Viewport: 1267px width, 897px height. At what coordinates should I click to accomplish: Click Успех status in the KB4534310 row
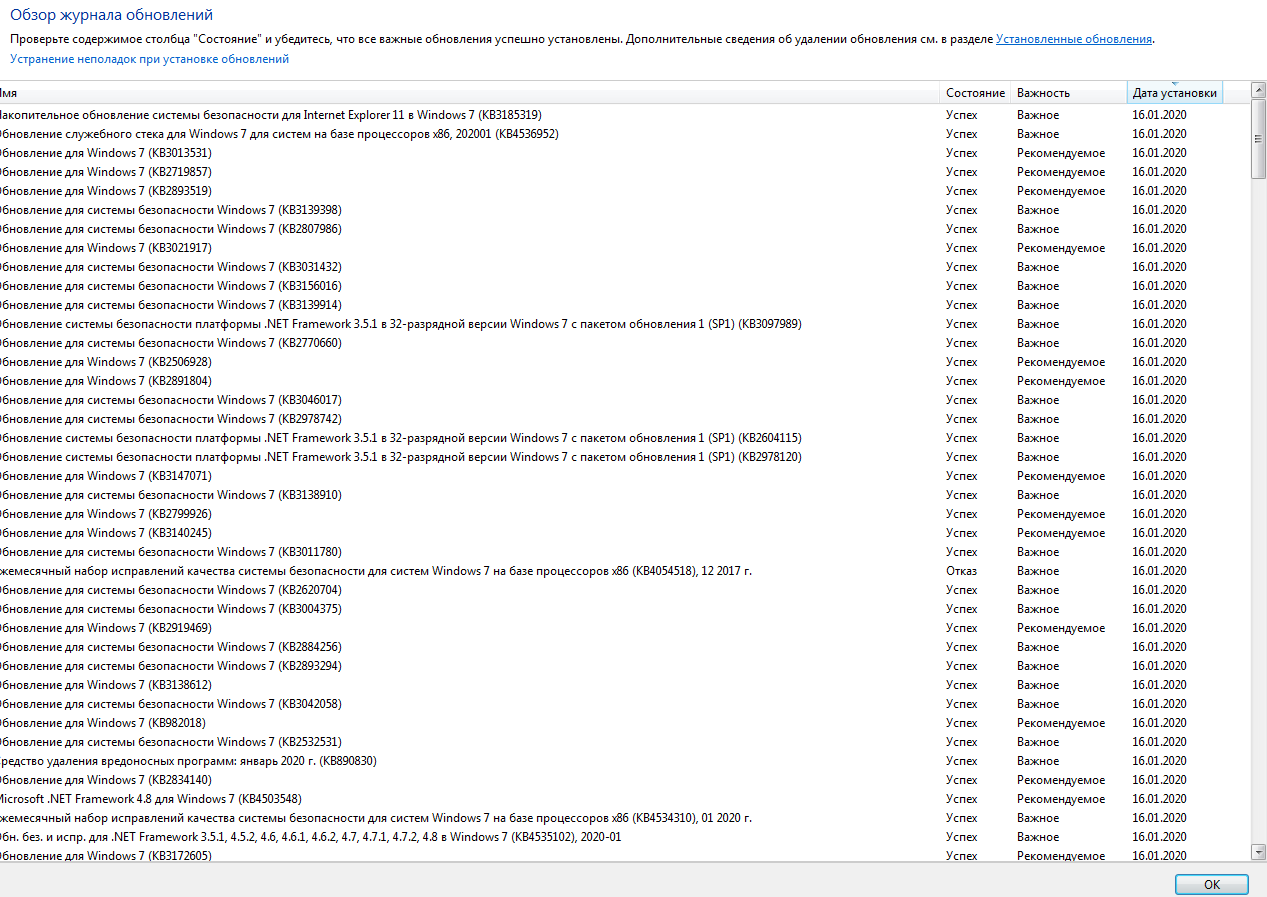pos(962,818)
